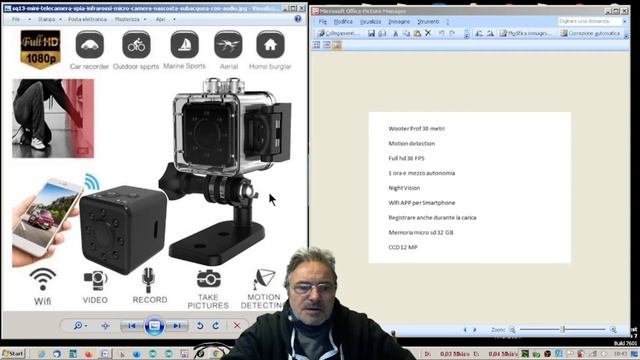Click the zoom in magnifier in Picture Manager
Screen dimensions: 640x360
point(613,329)
